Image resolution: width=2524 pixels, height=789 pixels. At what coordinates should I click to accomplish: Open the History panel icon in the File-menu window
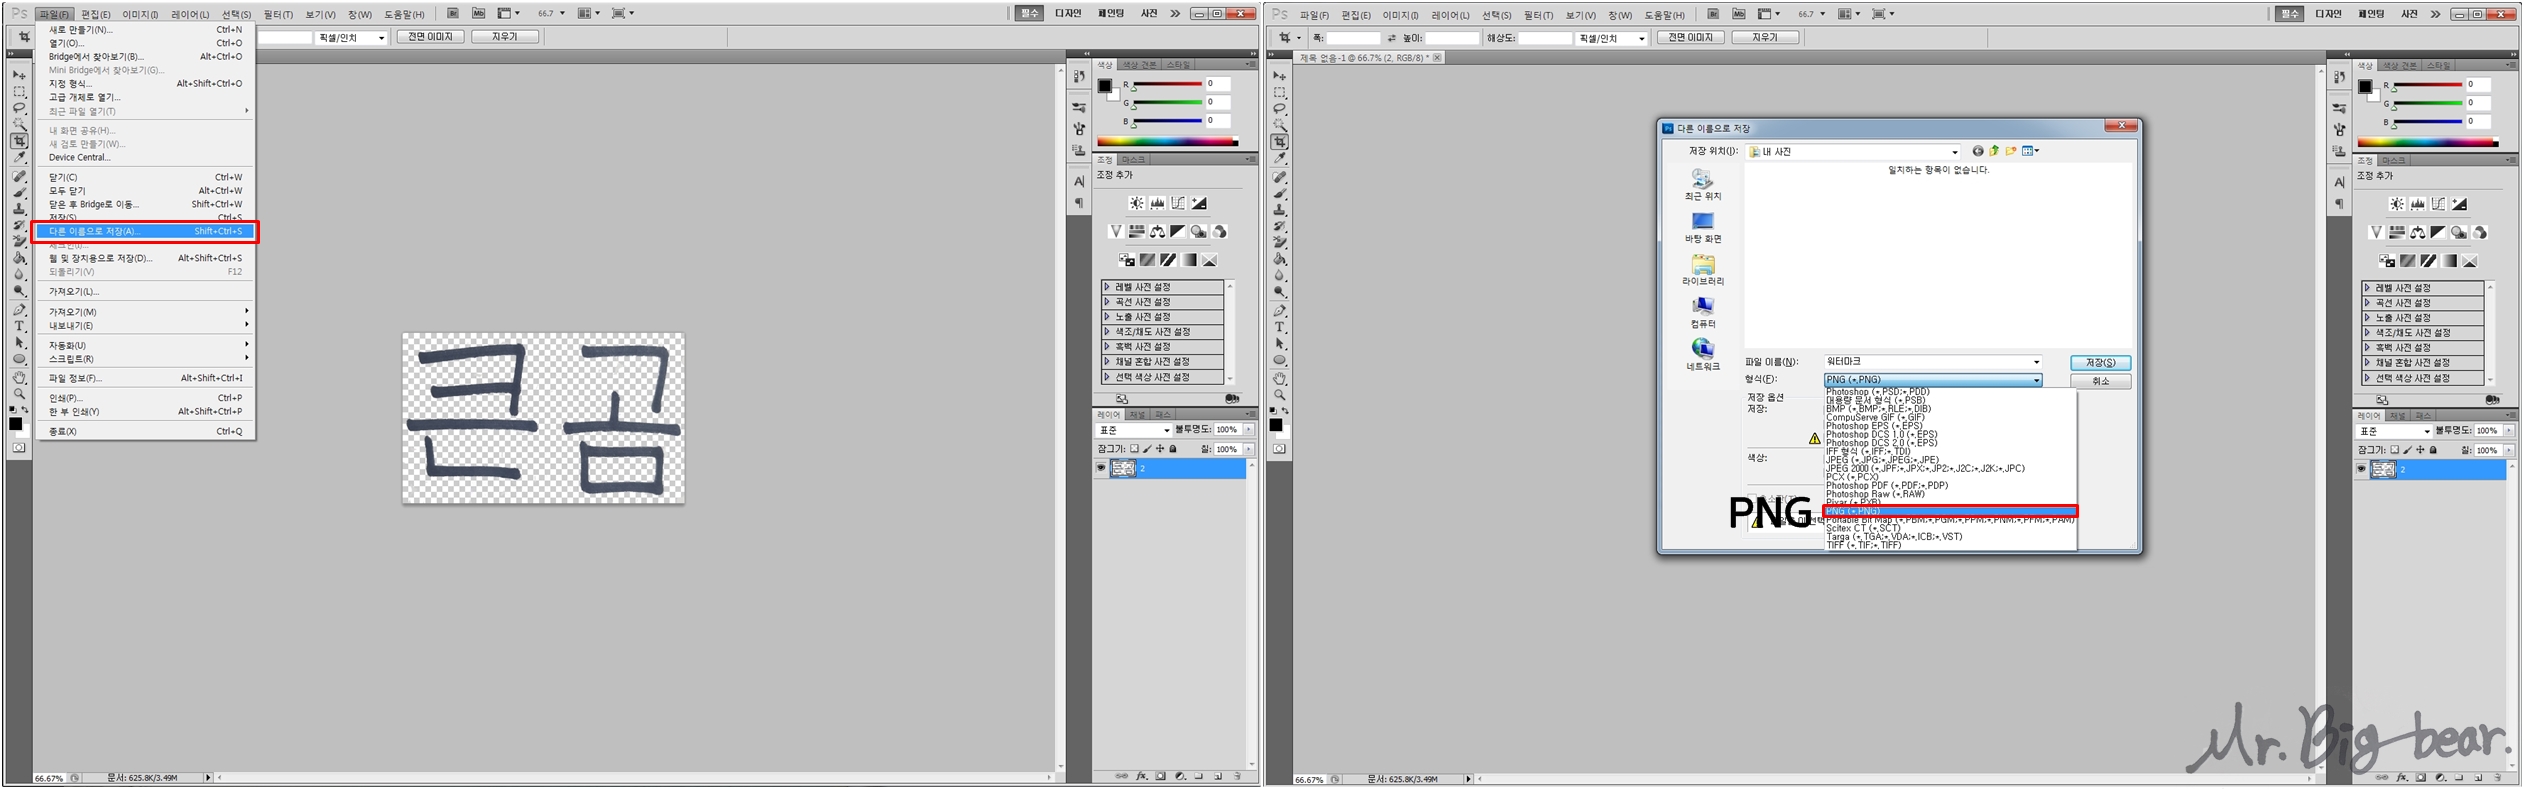(1079, 76)
